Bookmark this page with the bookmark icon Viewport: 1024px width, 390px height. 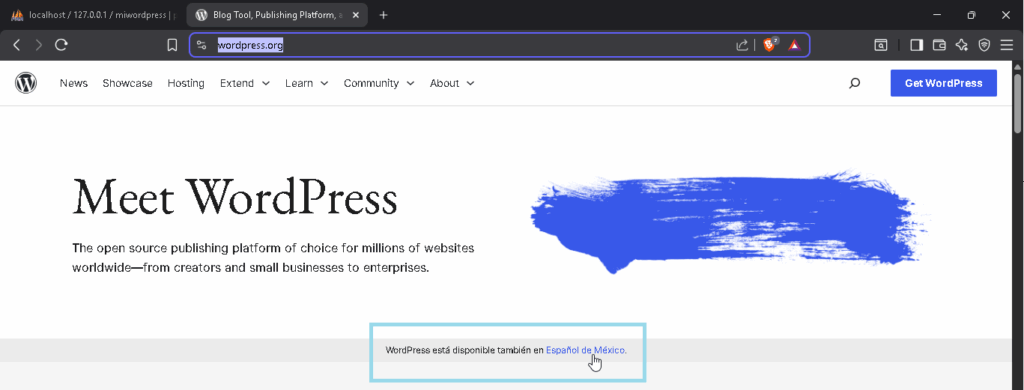(172, 45)
